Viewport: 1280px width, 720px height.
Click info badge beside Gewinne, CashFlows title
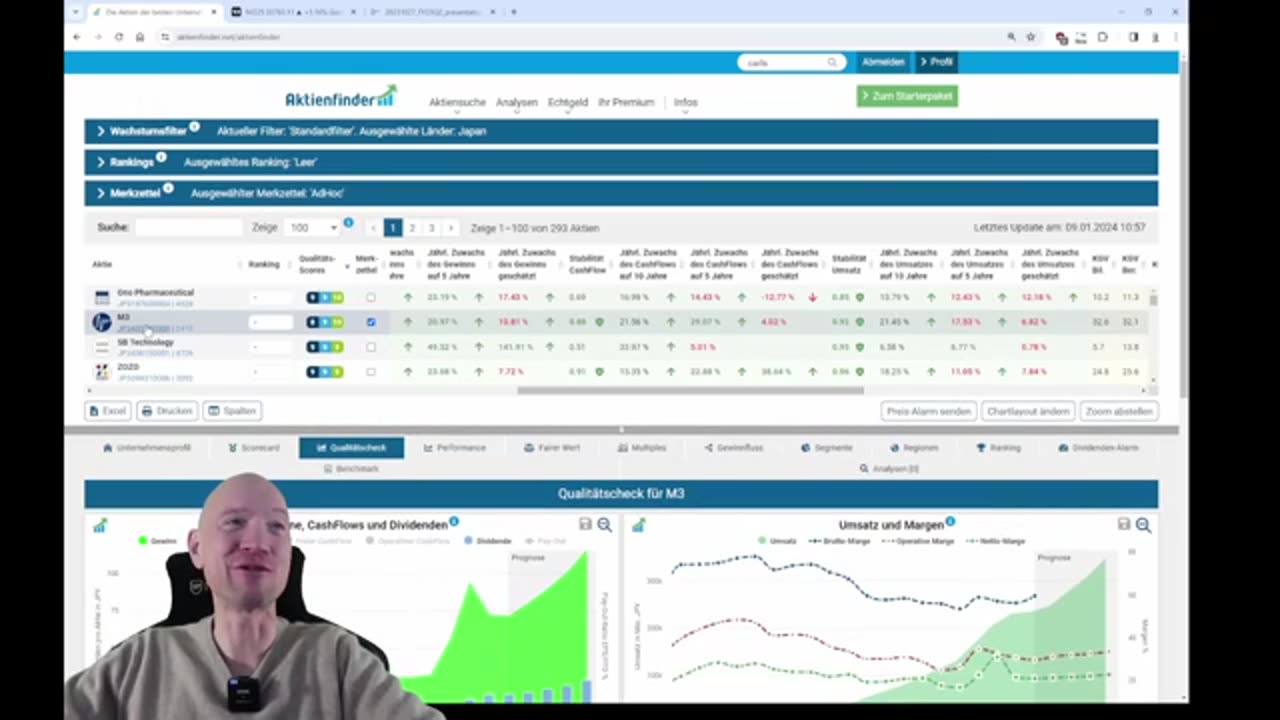(x=454, y=521)
